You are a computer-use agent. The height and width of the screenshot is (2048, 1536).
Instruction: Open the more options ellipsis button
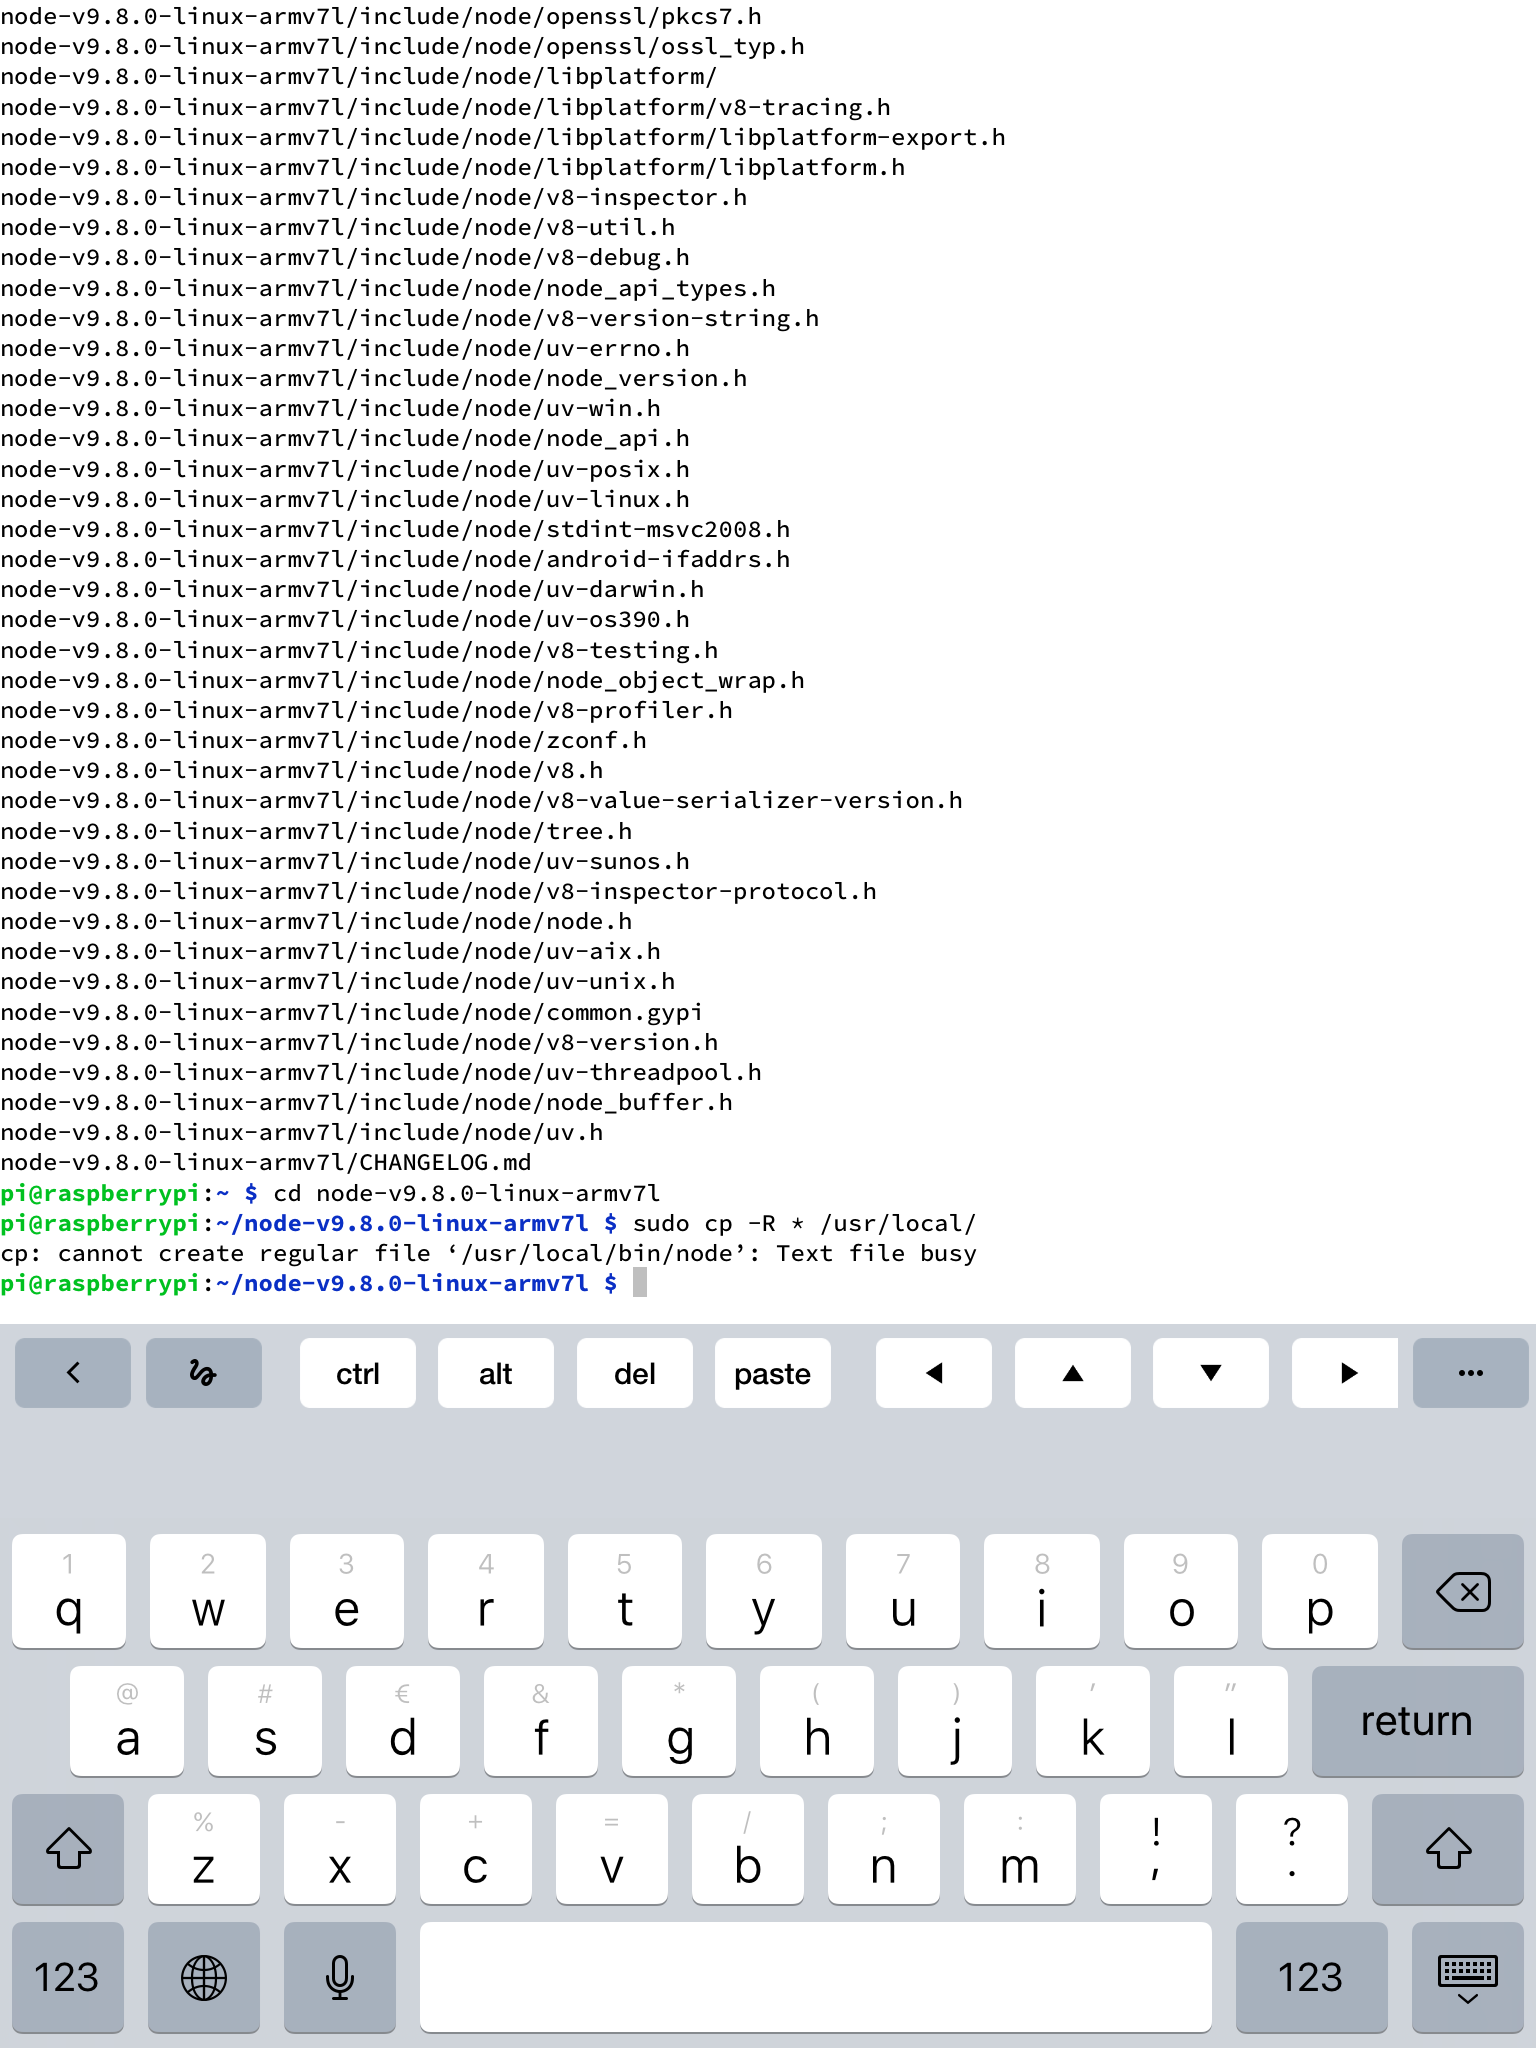1470,1373
